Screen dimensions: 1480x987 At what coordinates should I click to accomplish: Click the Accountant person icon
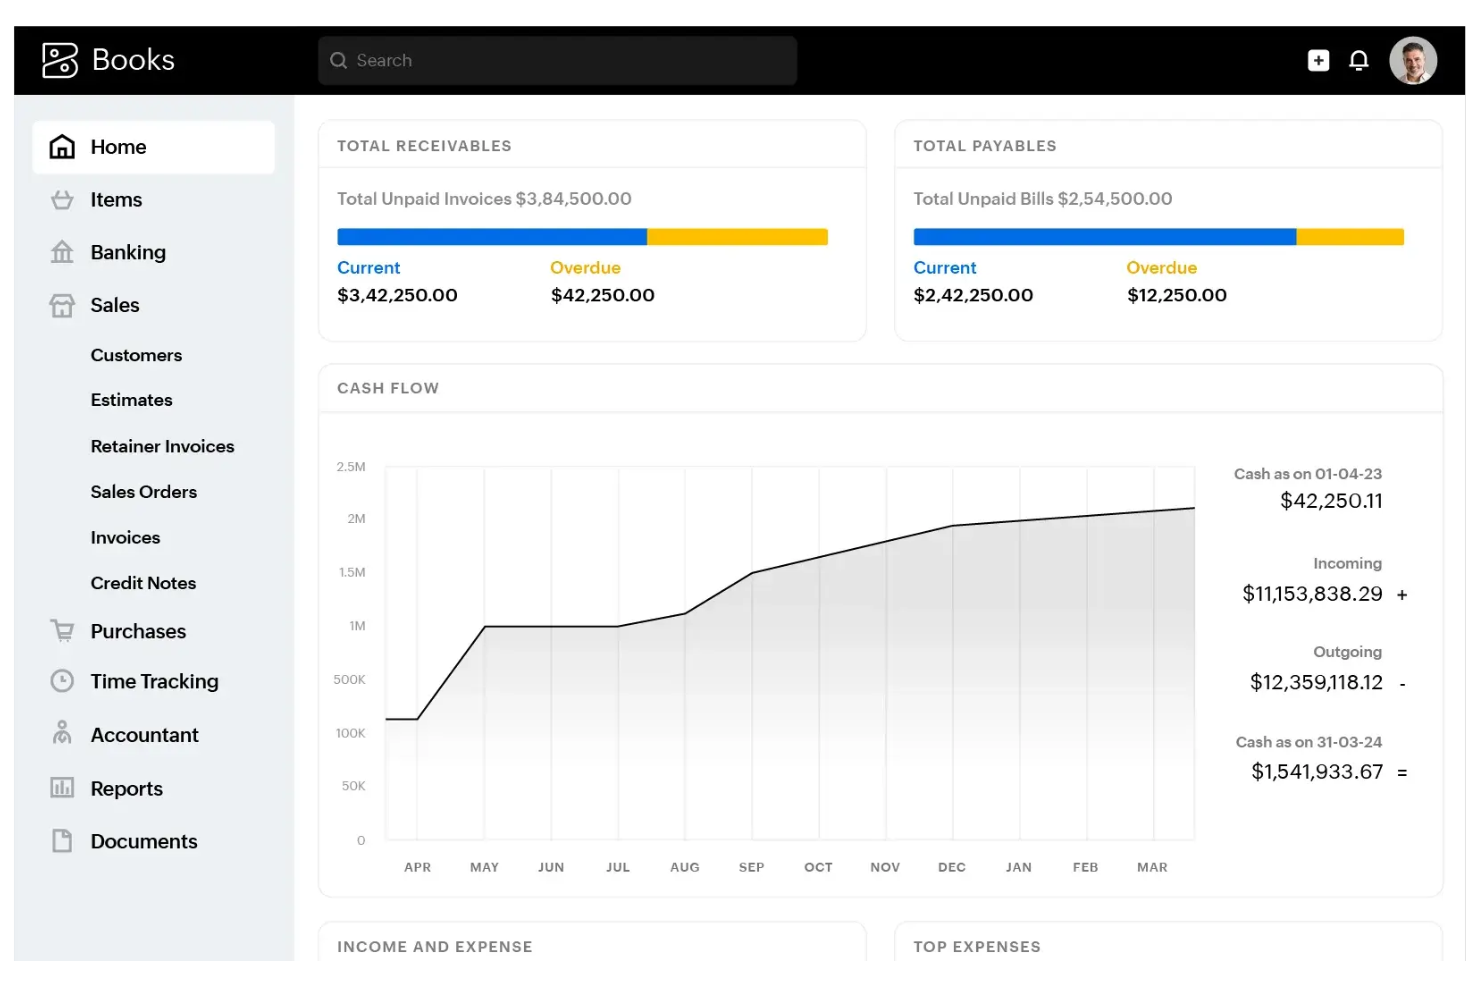pyautogui.click(x=61, y=733)
